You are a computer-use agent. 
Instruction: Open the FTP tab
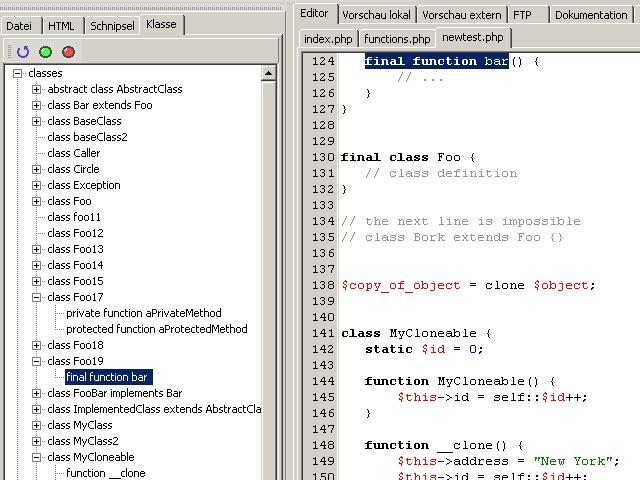(x=522, y=15)
